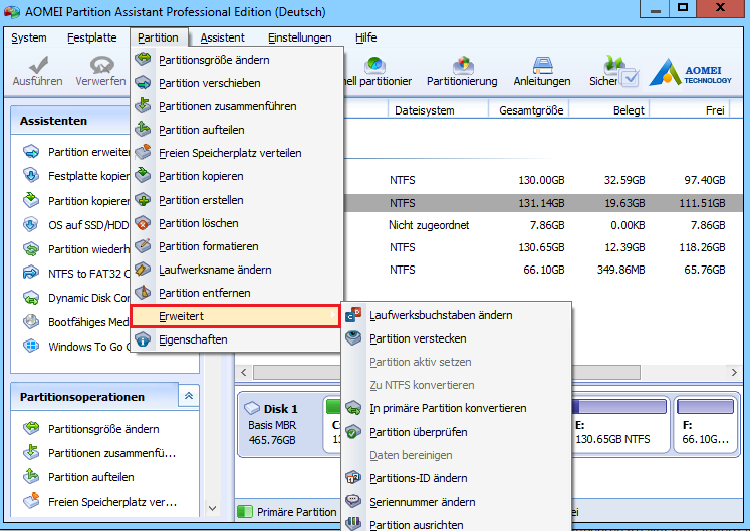Click the Seriennummer ändern submenu icon
The width and height of the screenshot is (750, 531).
coord(353,501)
